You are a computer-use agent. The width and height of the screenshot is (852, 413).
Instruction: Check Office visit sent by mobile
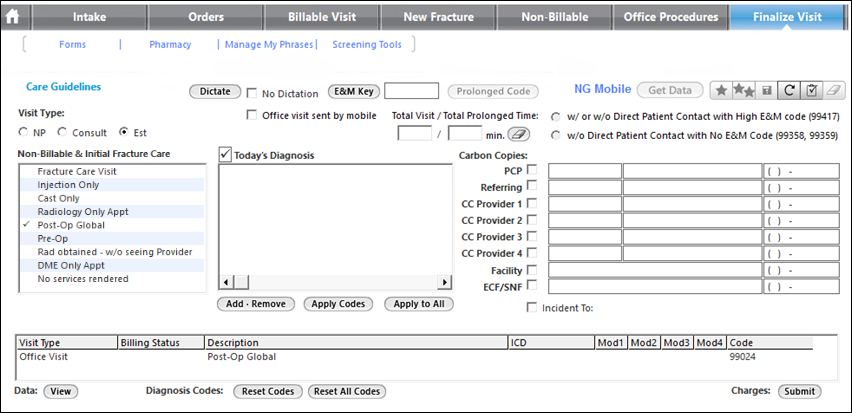[252, 115]
